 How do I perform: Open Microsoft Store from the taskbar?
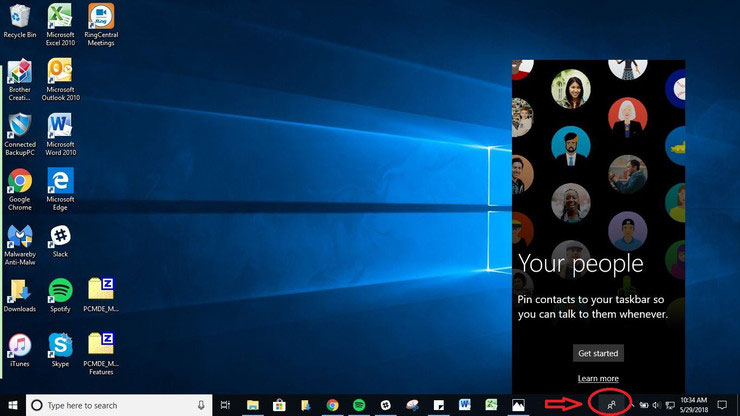pos(279,405)
